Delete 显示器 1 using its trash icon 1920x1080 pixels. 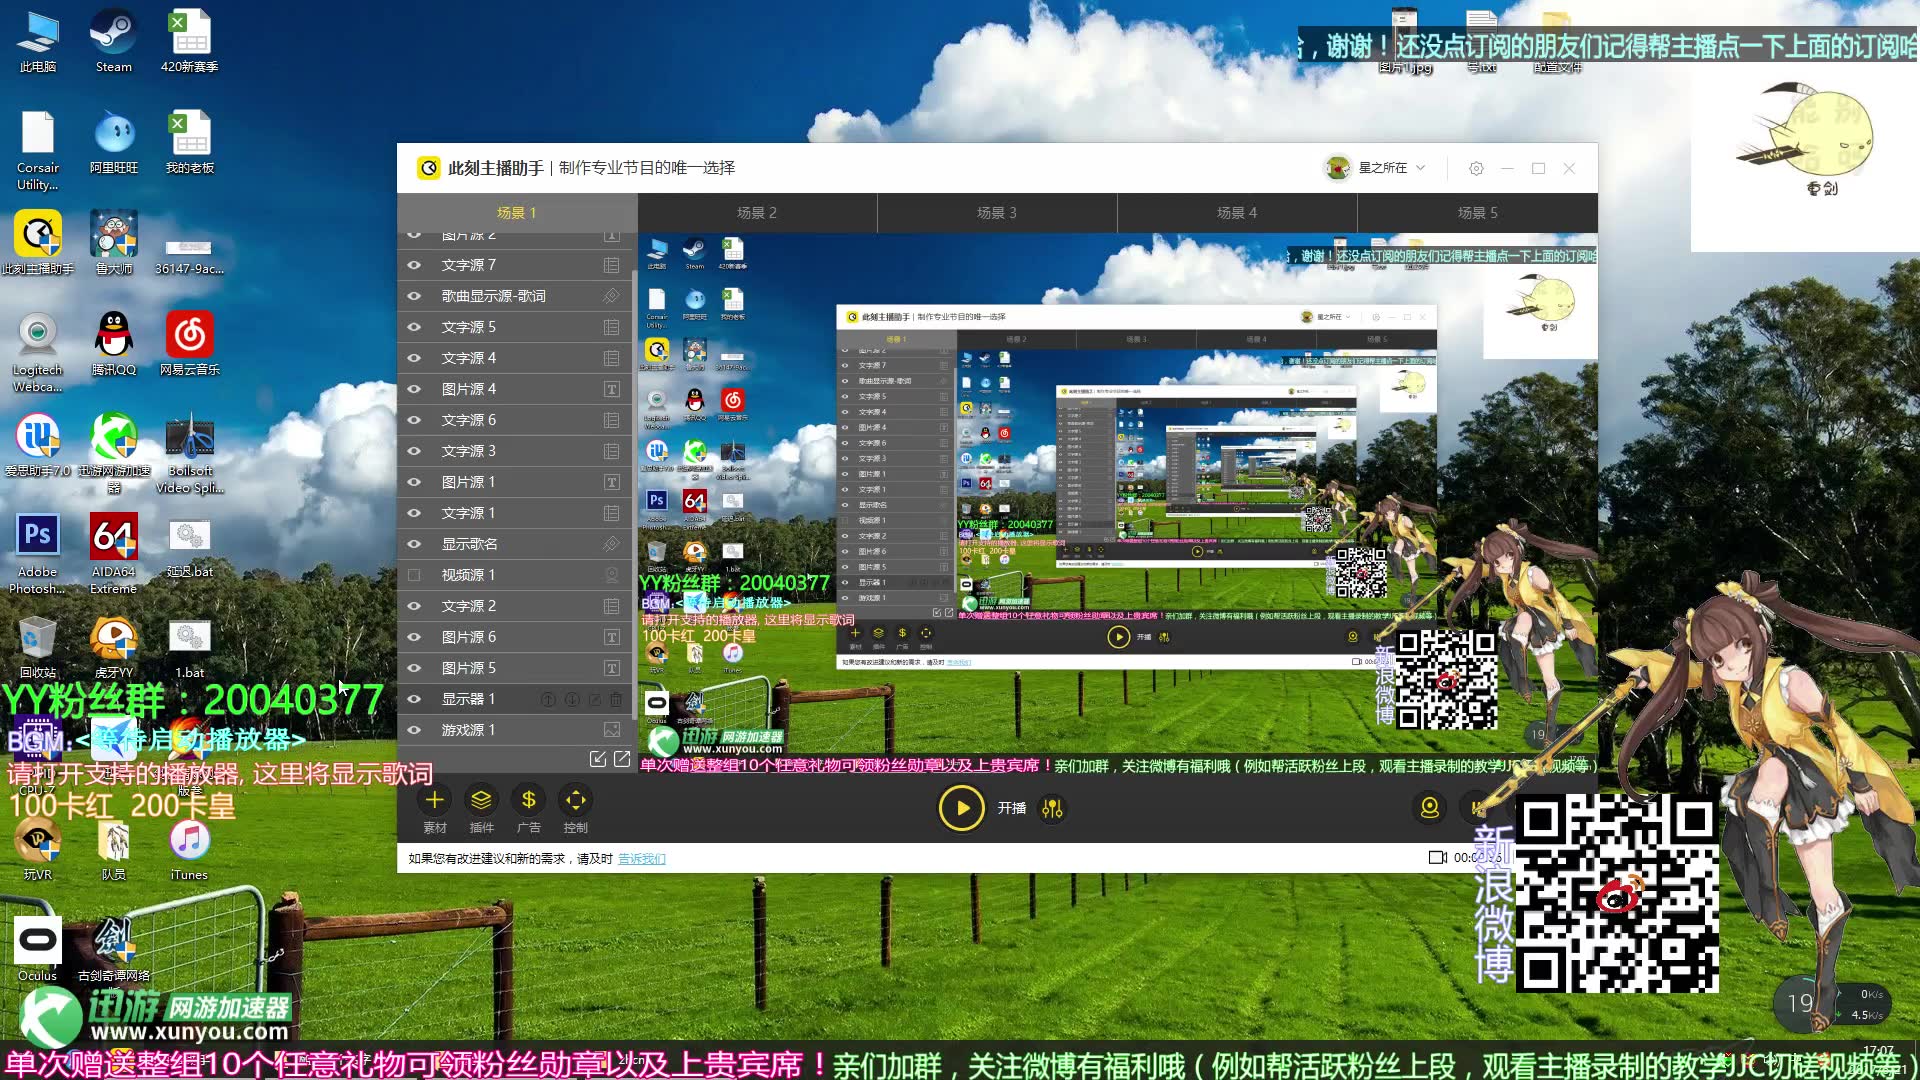(616, 700)
